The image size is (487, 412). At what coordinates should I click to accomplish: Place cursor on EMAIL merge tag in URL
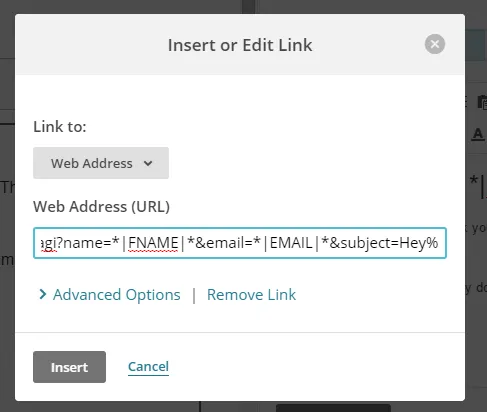[x=291, y=243]
